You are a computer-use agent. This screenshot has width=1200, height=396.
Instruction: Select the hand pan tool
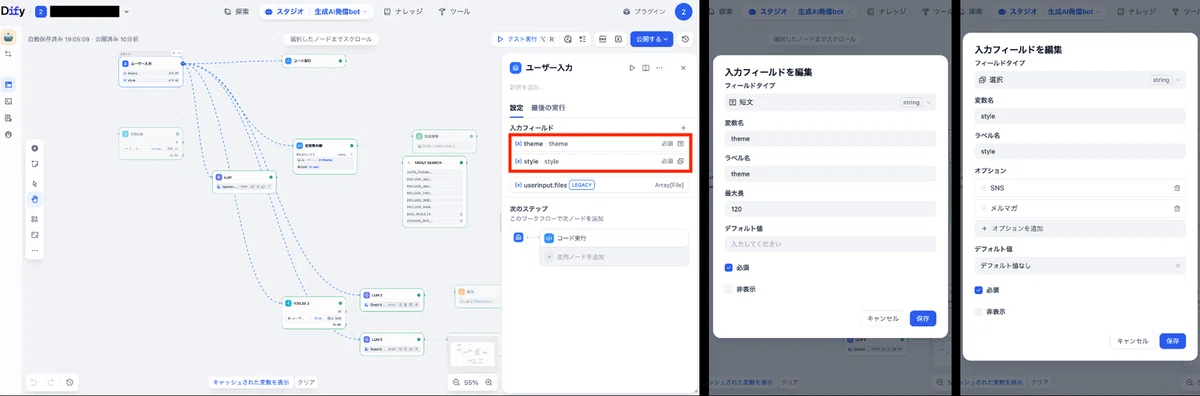[x=35, y=199]
